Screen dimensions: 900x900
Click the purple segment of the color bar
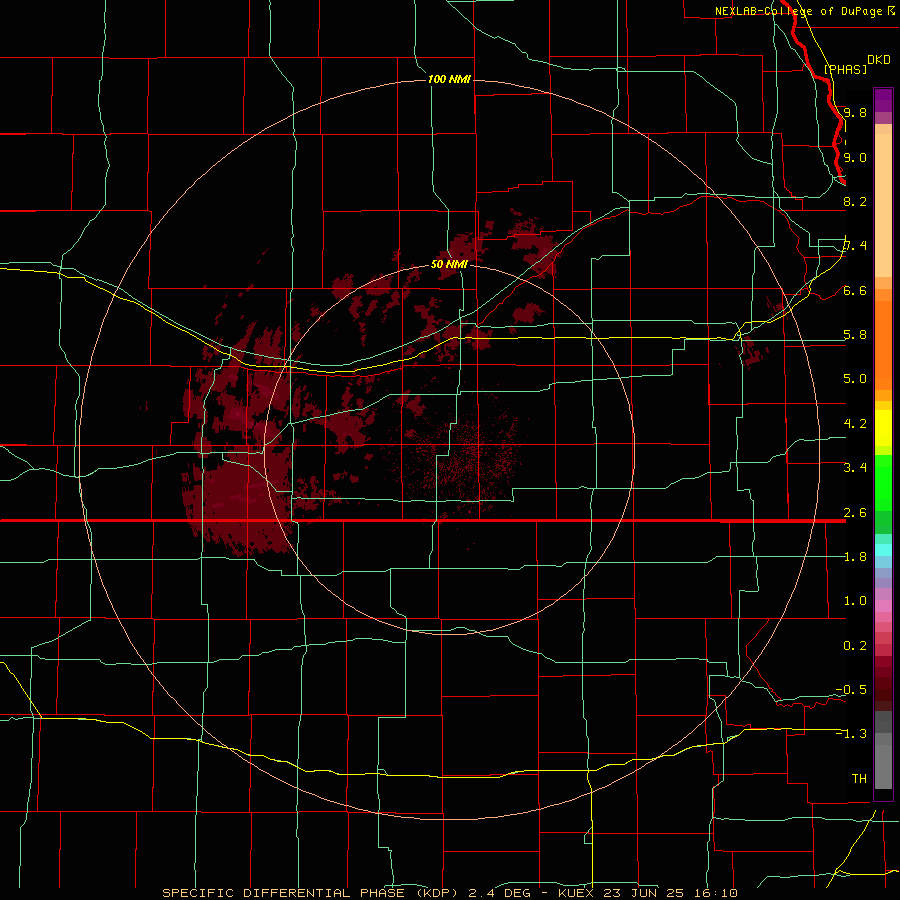click(x=883, y=100)
